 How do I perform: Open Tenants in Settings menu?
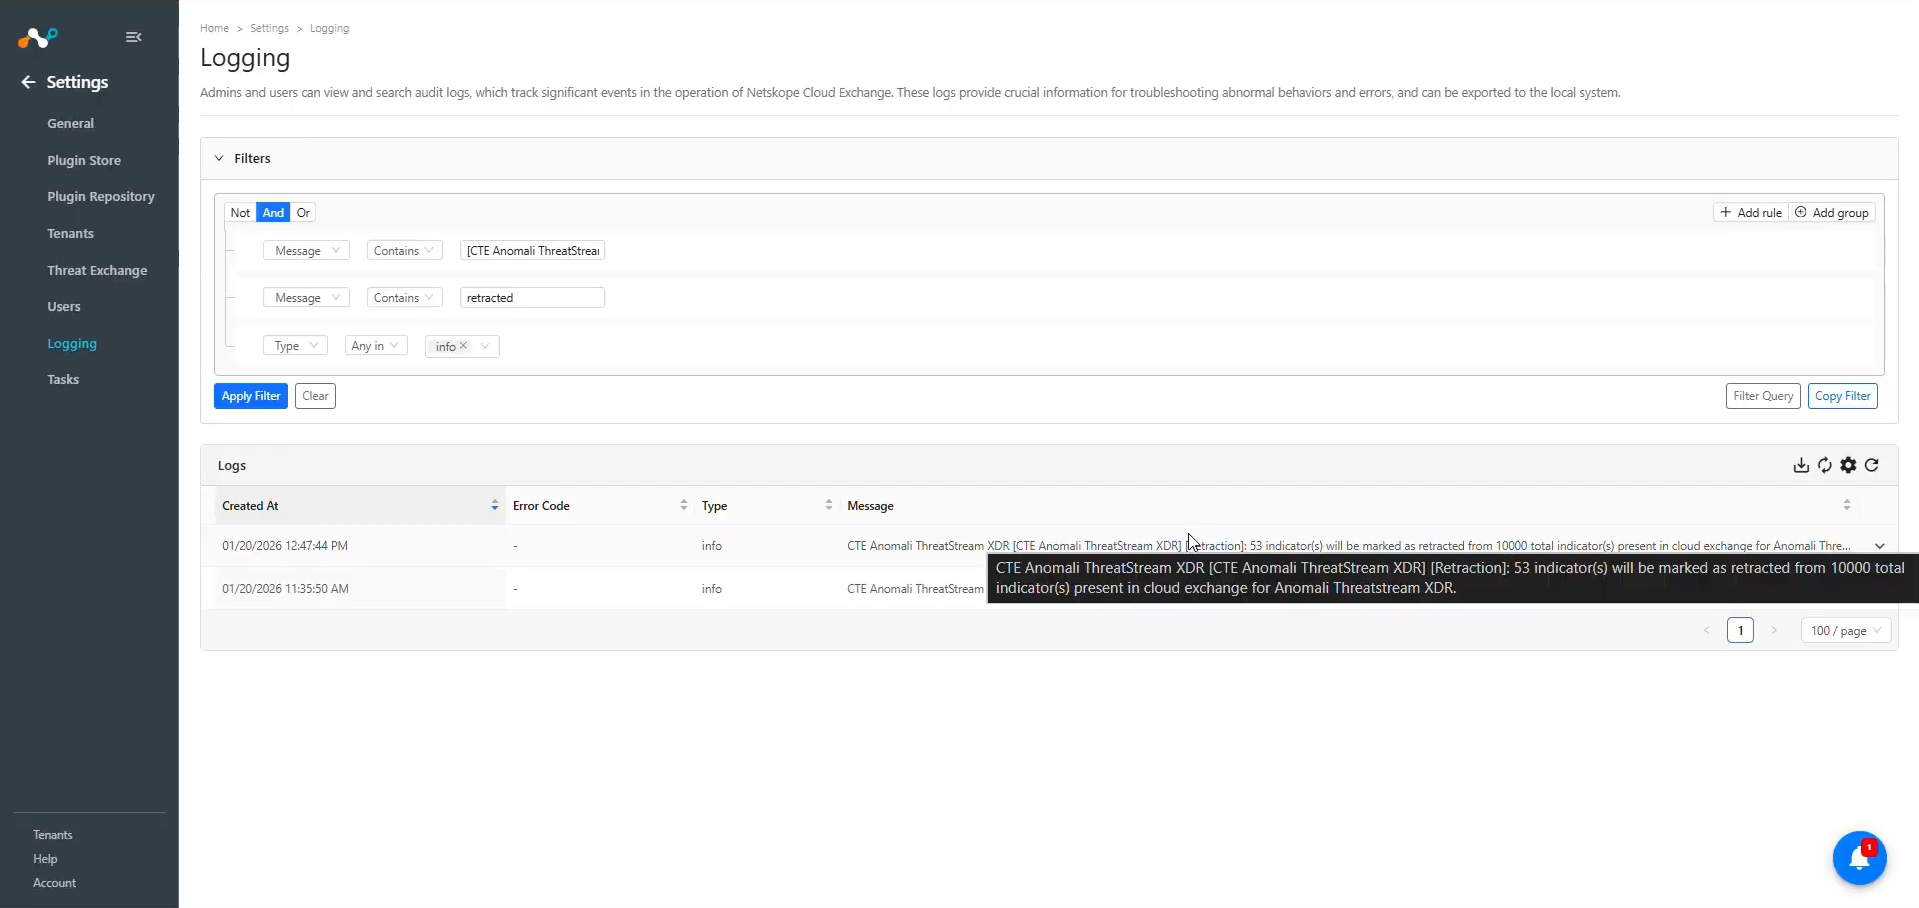point(70,234)
